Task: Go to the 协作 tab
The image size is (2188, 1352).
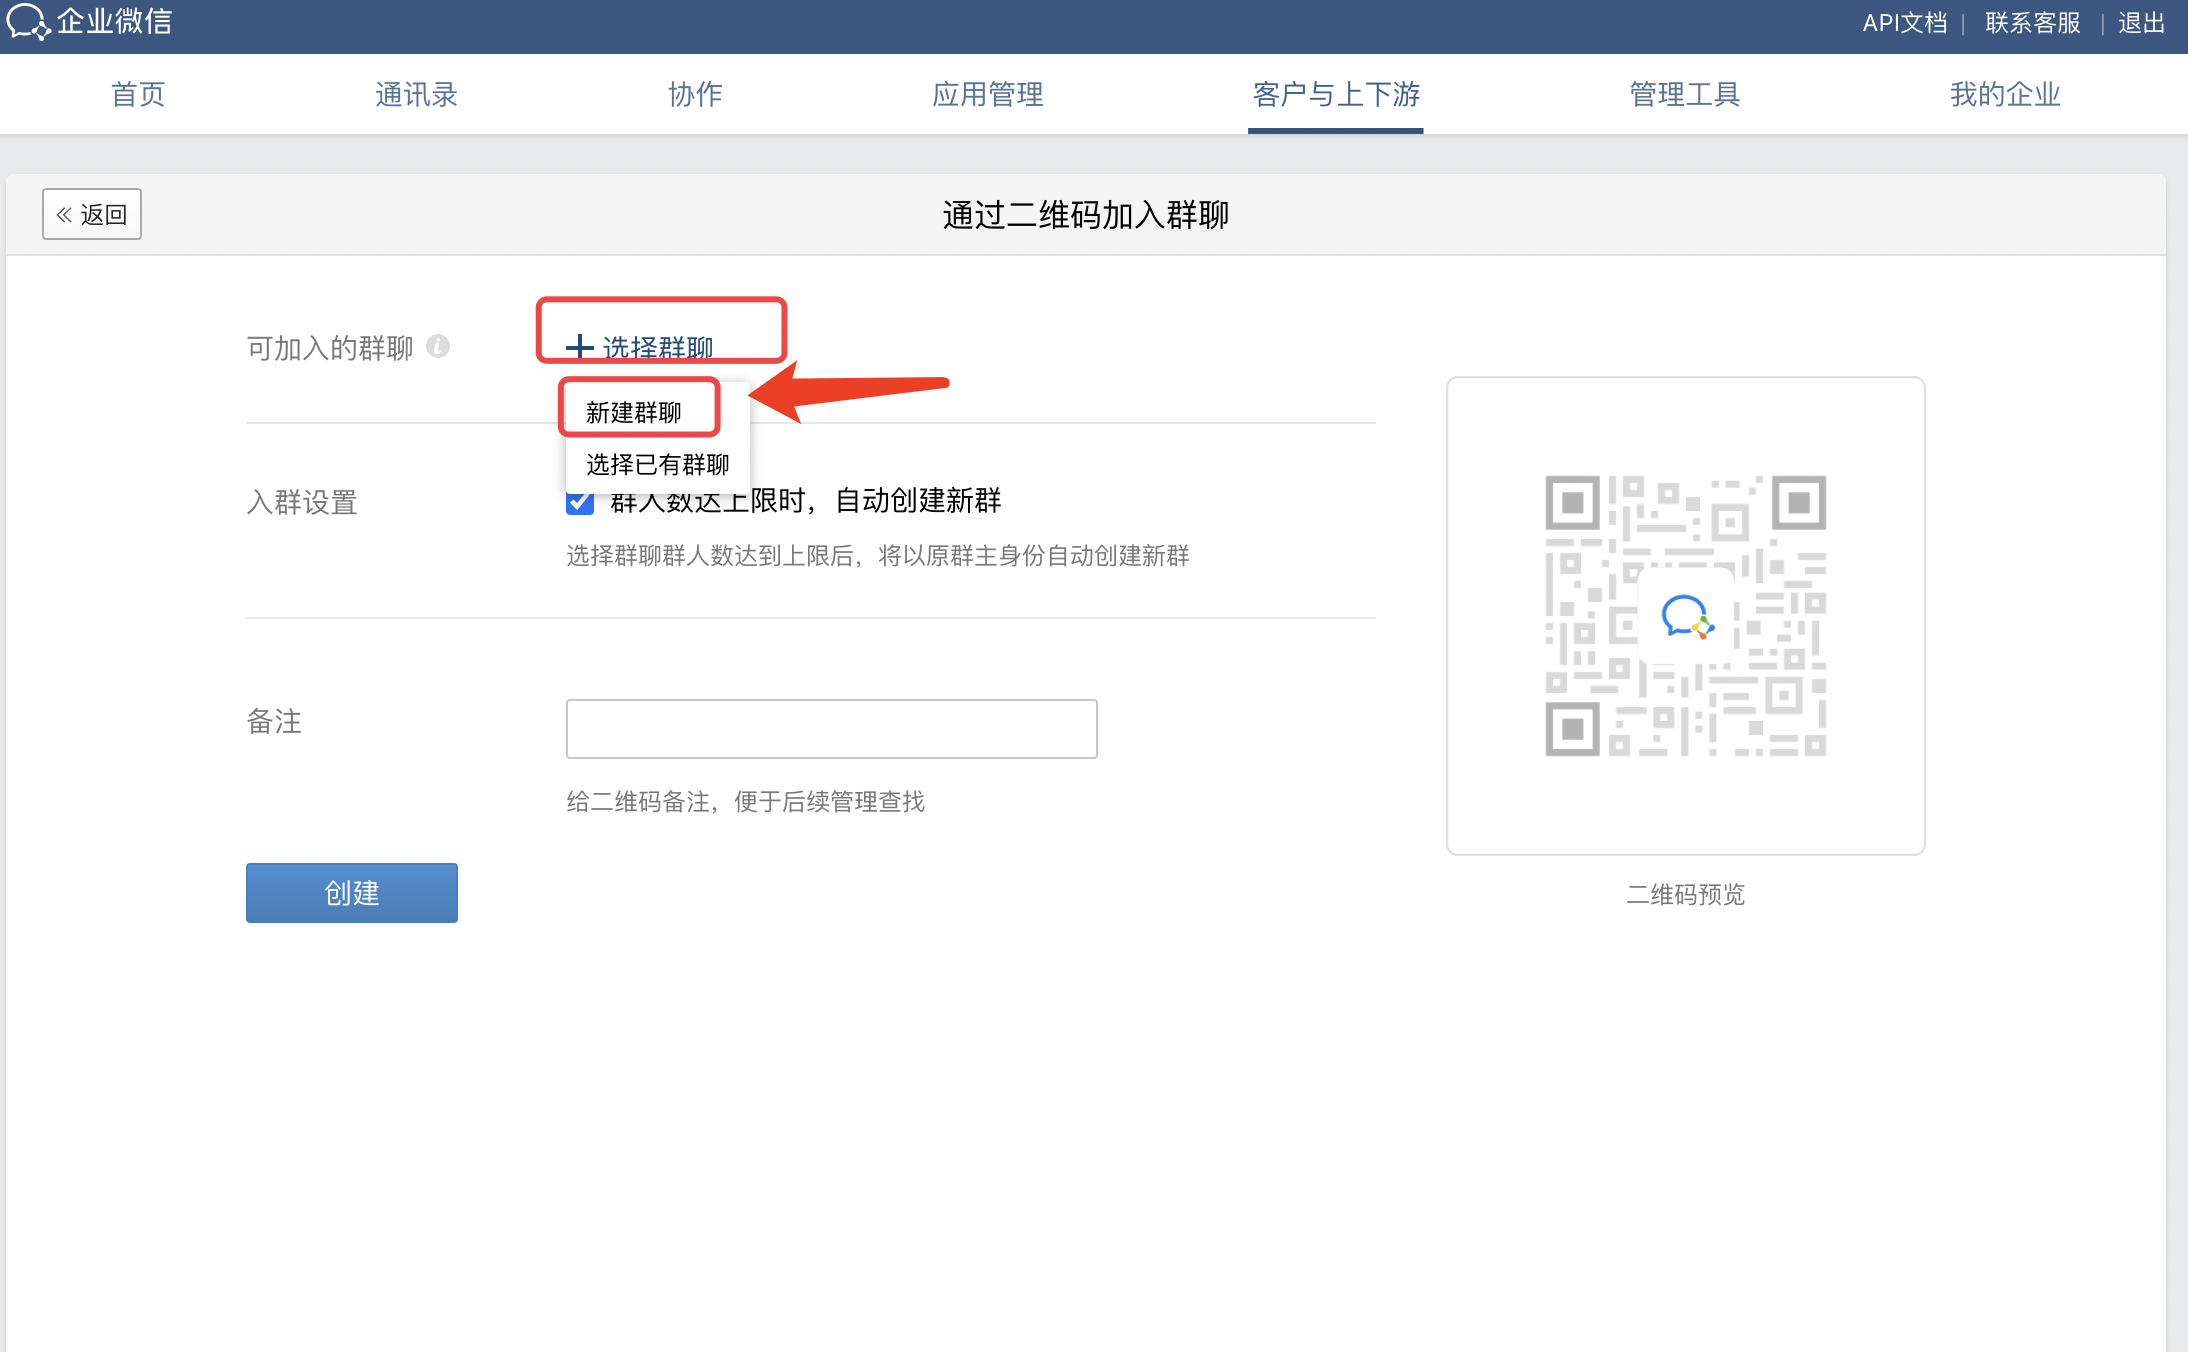Action: pos(695,95)
